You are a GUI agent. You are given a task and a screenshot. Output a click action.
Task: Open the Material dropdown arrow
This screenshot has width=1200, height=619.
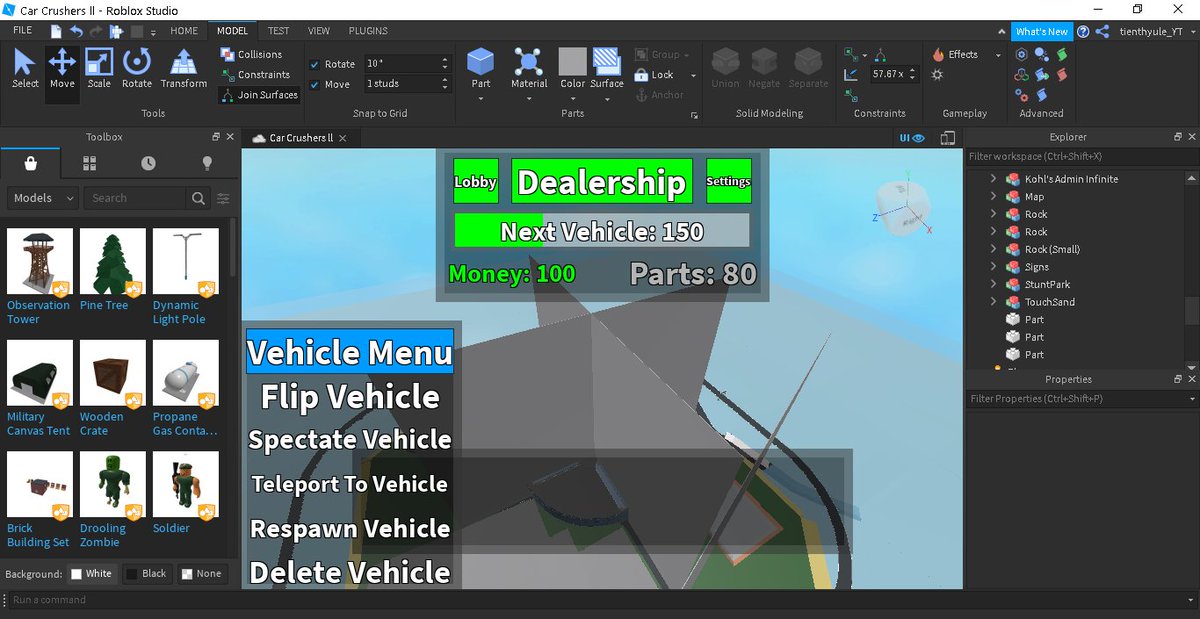click(529, 98)
